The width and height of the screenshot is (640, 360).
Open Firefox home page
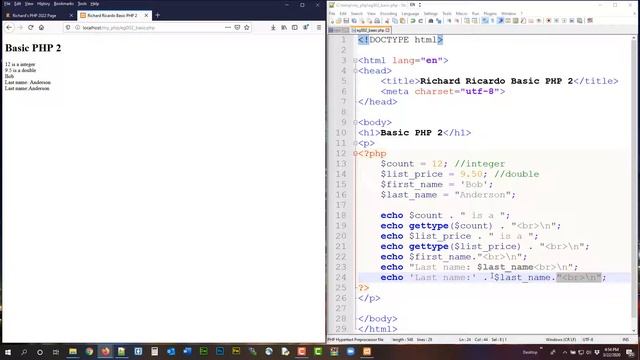41,27
